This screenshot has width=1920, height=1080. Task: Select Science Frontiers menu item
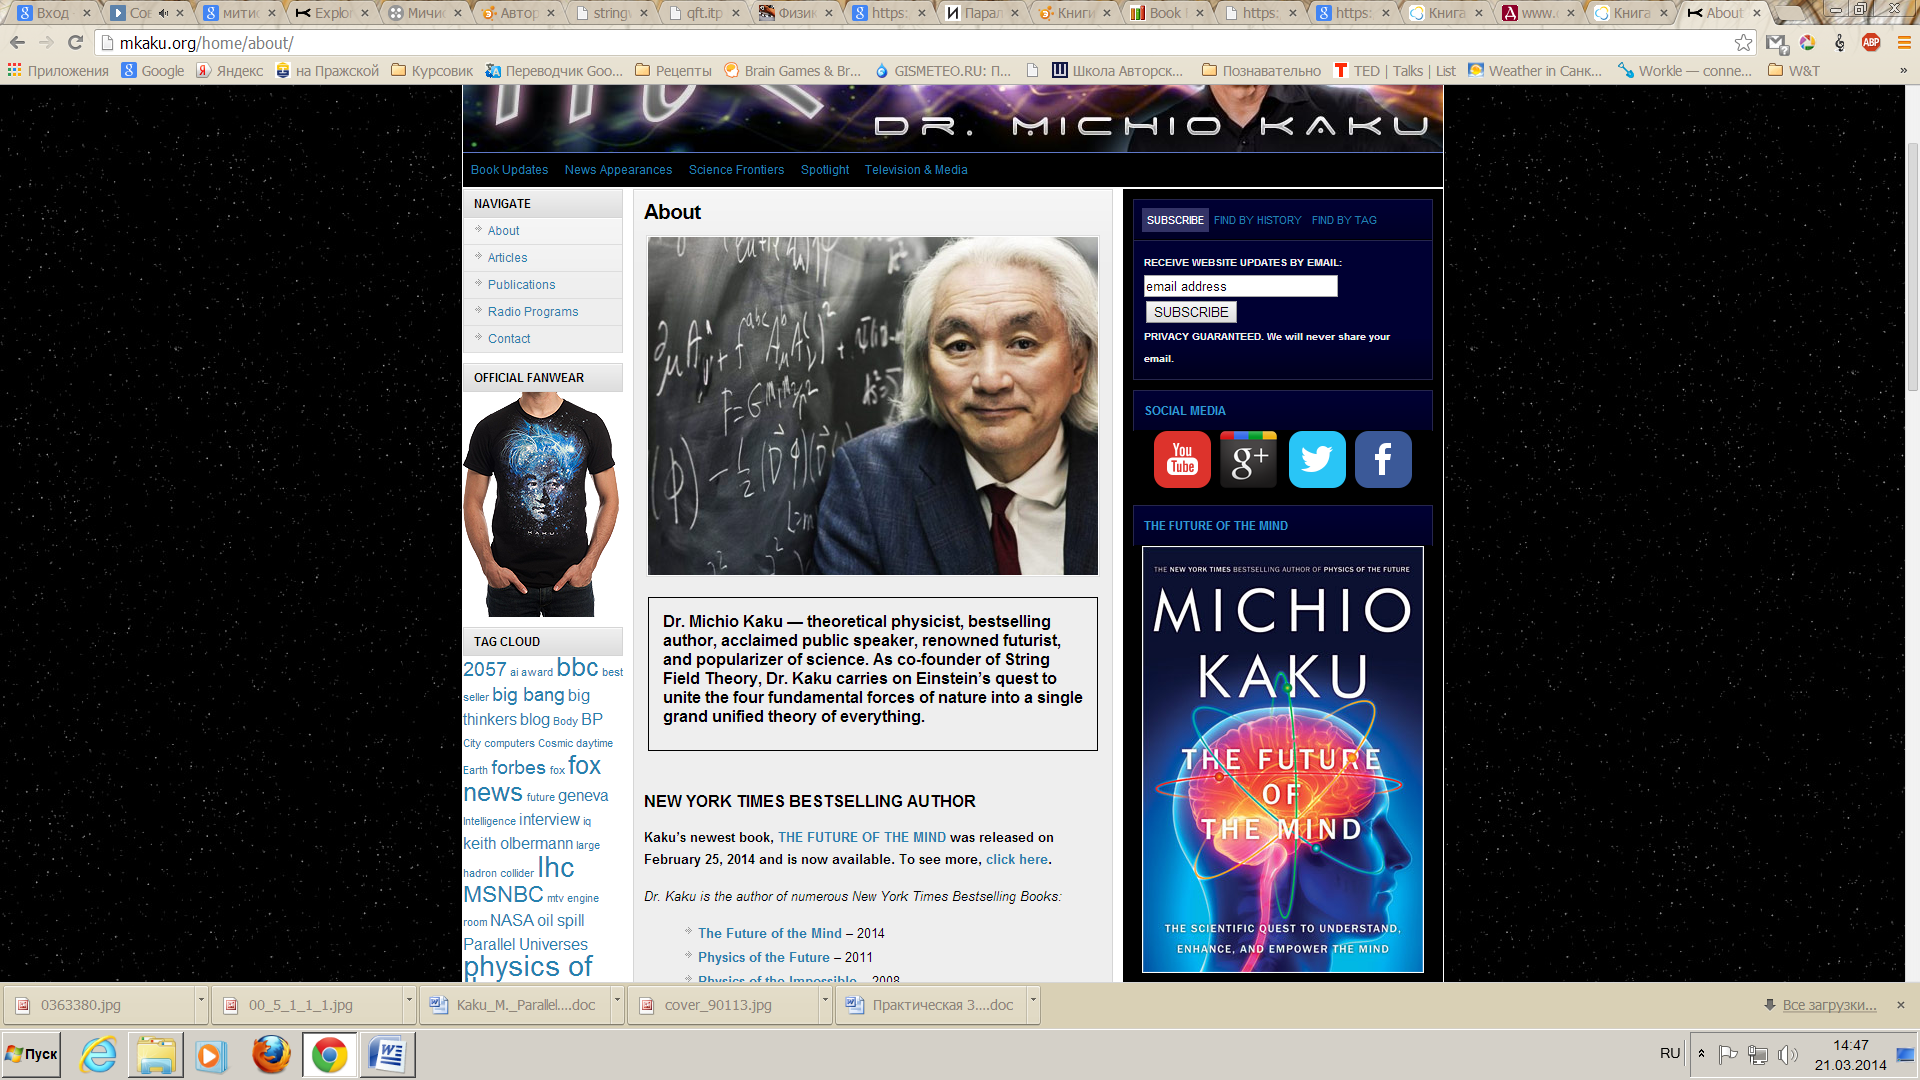pos(736,170)
